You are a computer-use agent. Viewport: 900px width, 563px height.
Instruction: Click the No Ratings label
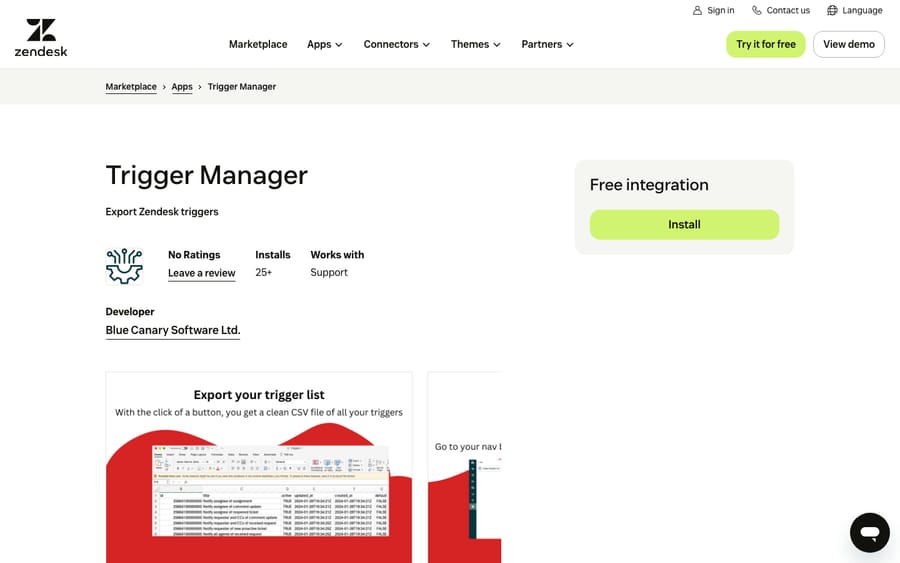coord(194,255)
